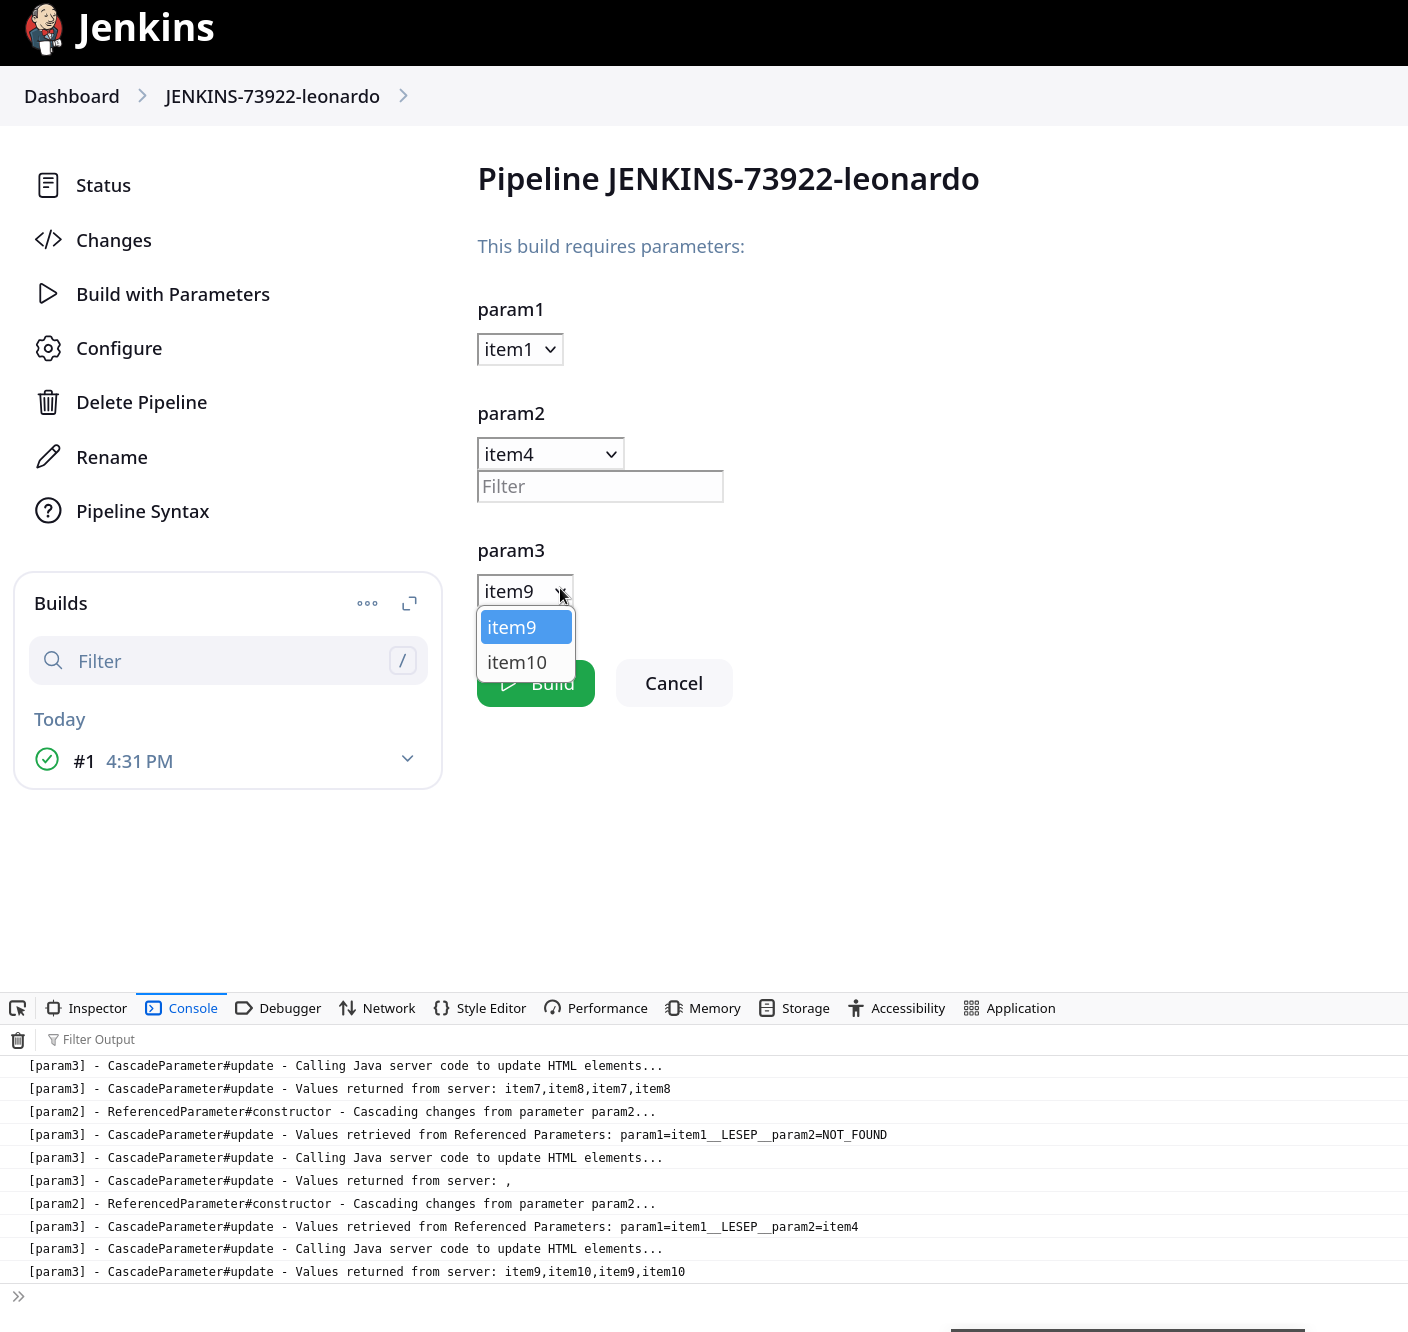The height and width of the screenshot is (1332, 1408).
Task: Click the param2 Filter text field
Action: (x=600, y=487)
